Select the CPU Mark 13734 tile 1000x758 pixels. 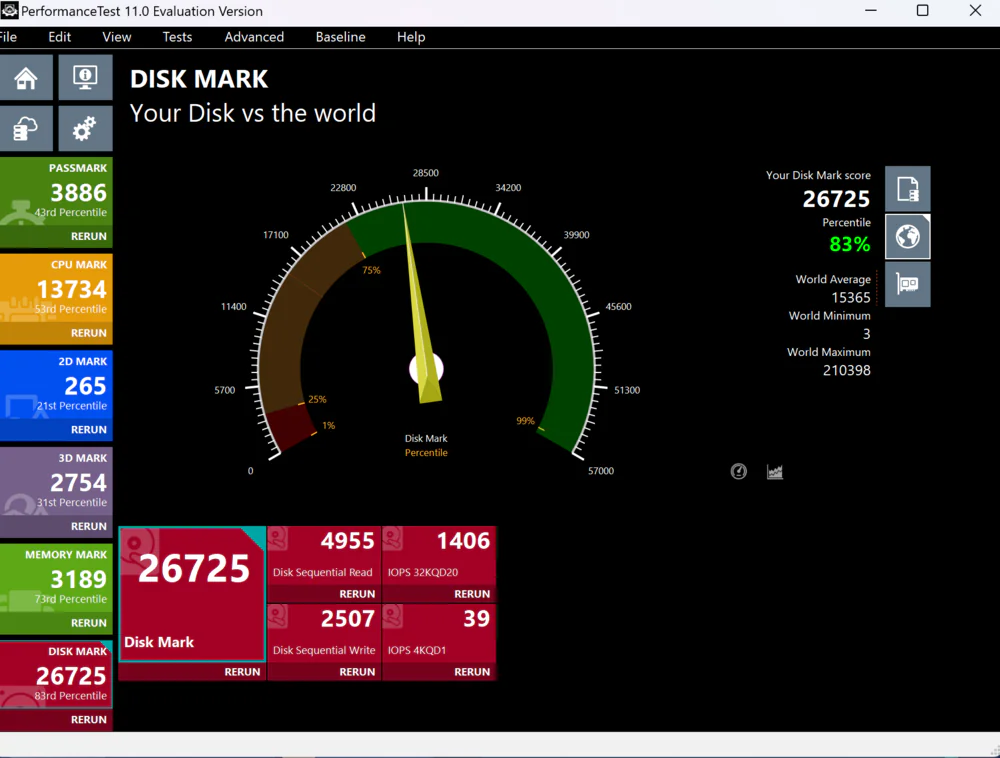(56, 288)
